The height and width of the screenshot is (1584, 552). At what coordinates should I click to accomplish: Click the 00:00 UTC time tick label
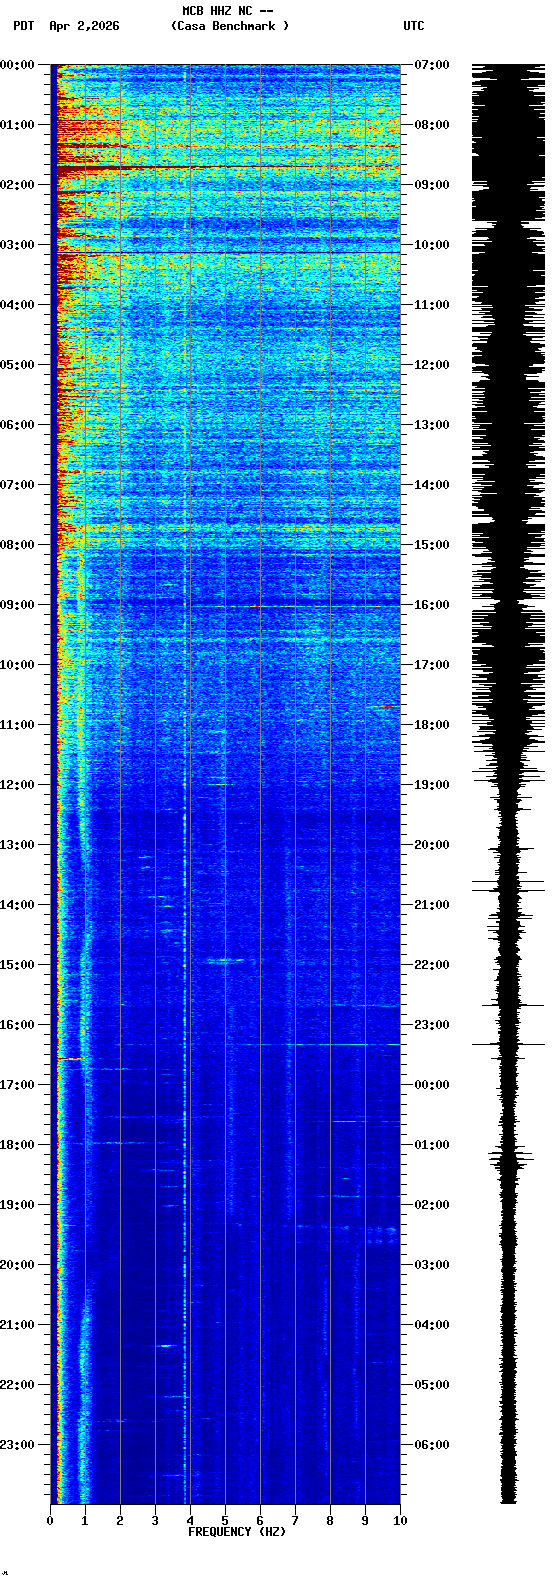[x=431, y=1085]
